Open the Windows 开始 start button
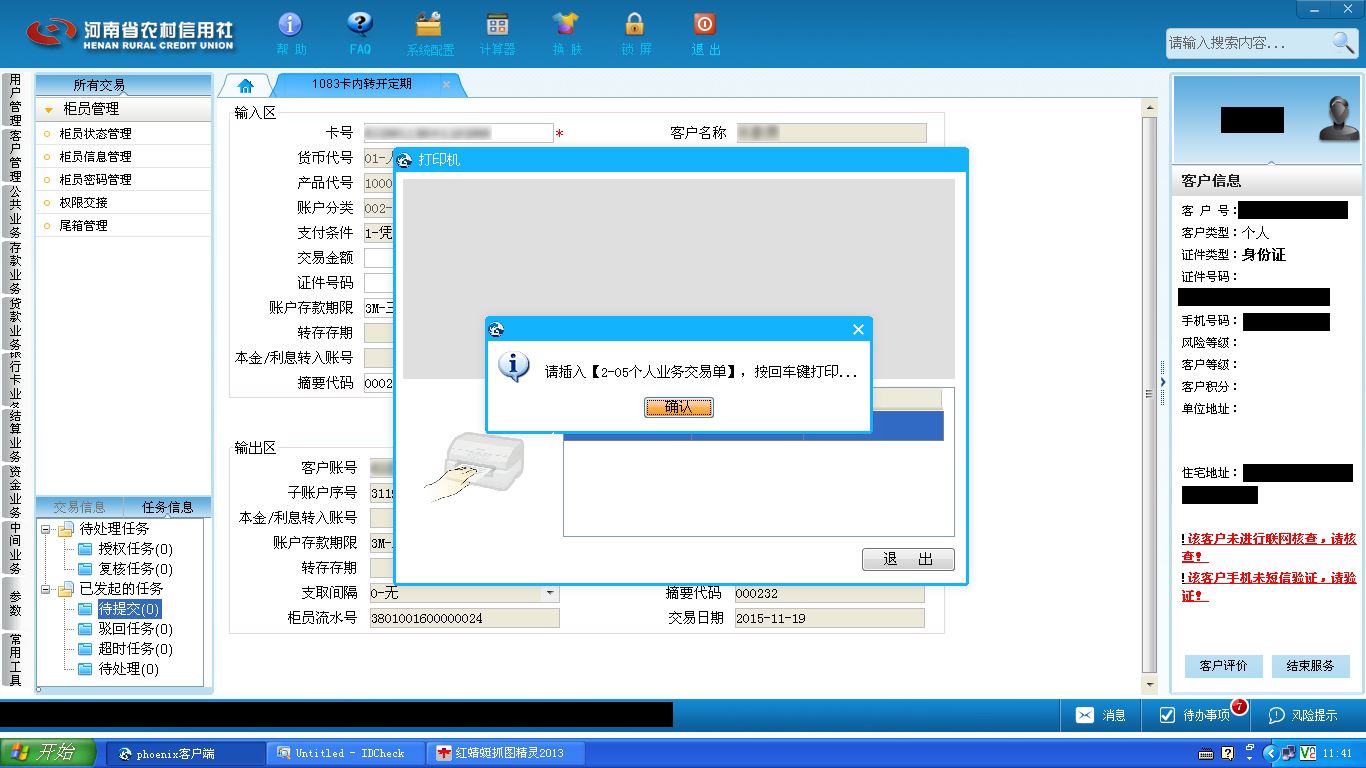 click(48, 753)
